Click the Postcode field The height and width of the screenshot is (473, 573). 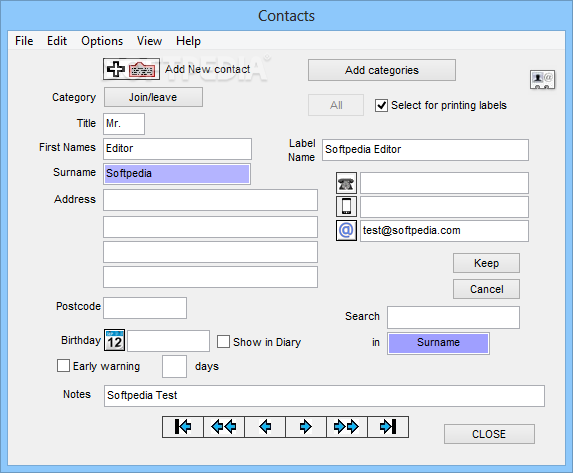pos(145,308)
